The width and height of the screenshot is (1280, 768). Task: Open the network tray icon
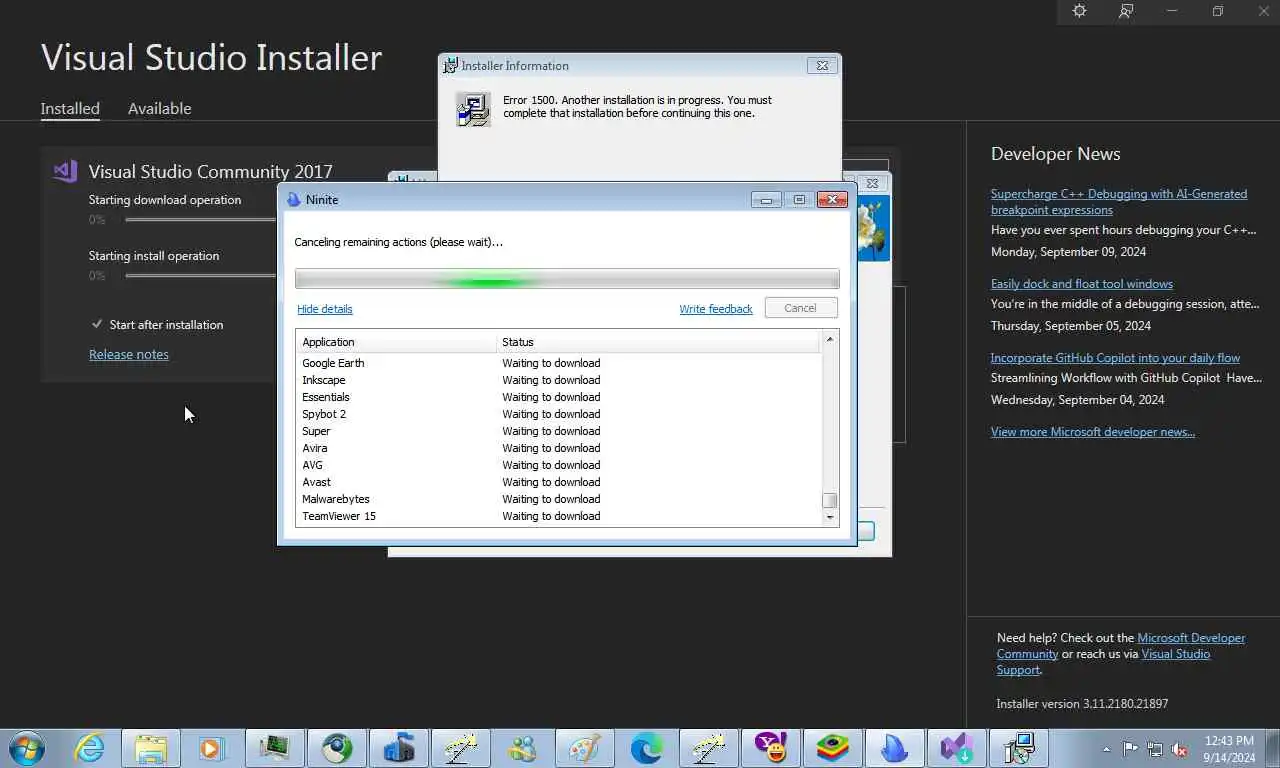(x=1155, y=749)
